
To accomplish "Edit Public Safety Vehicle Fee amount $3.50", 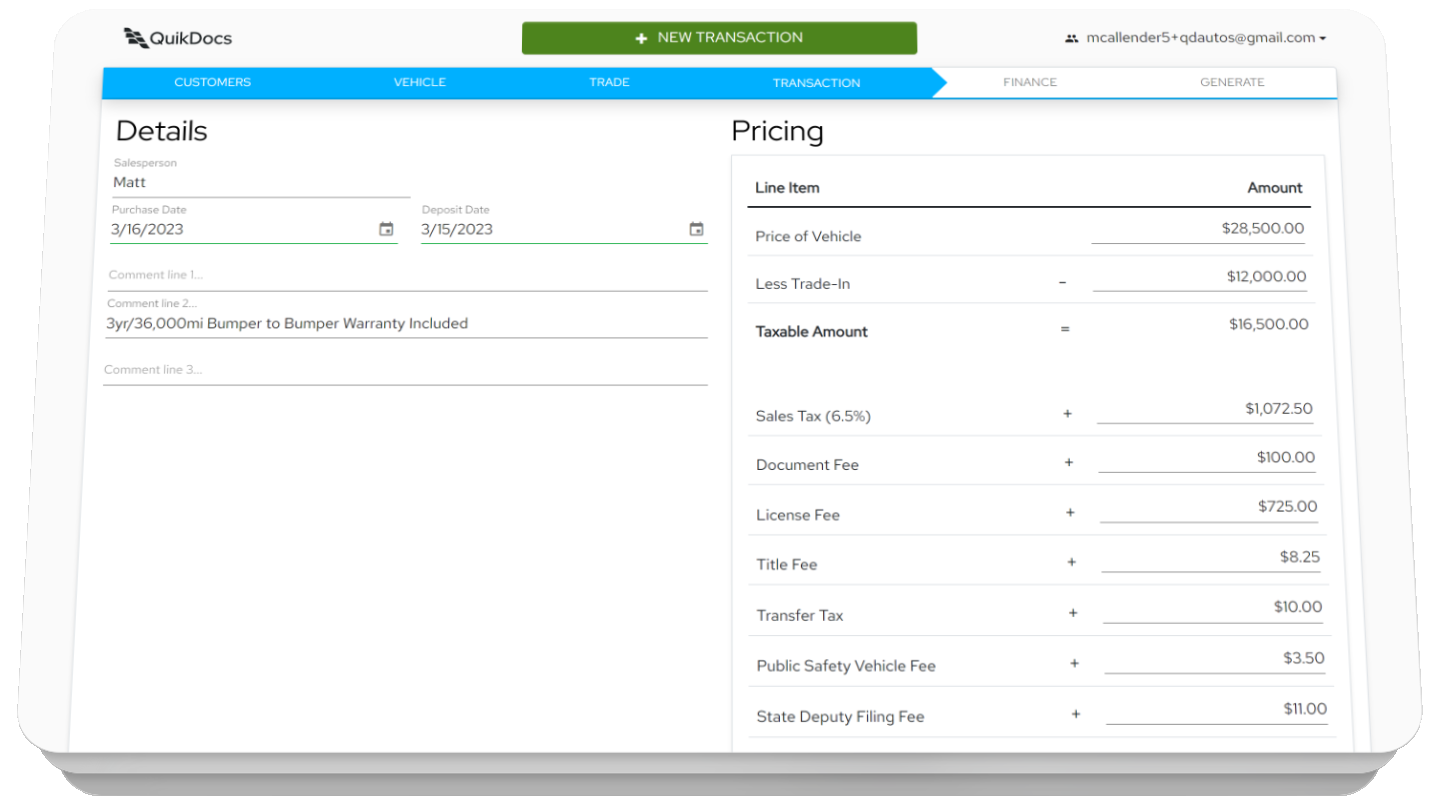I will pos(1215,659).
